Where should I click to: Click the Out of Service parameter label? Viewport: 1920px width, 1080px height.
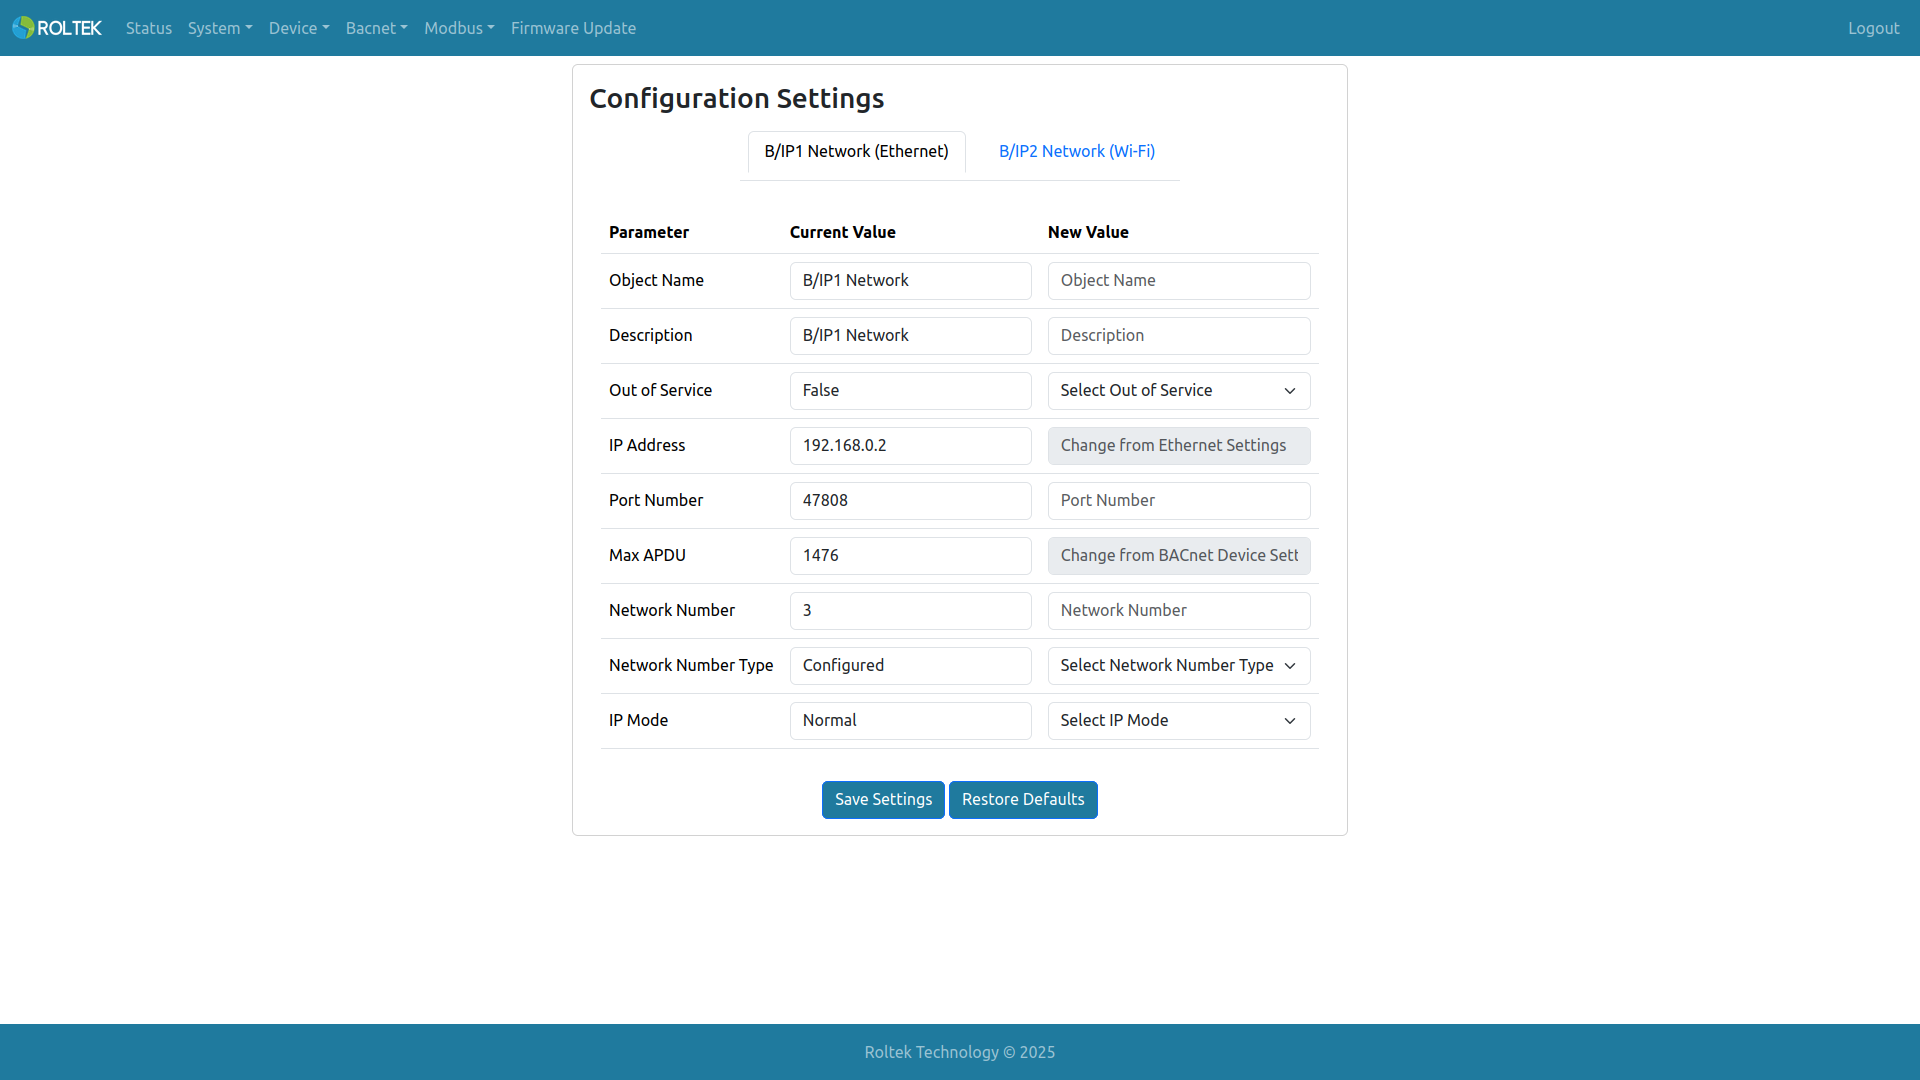point(660,390)
